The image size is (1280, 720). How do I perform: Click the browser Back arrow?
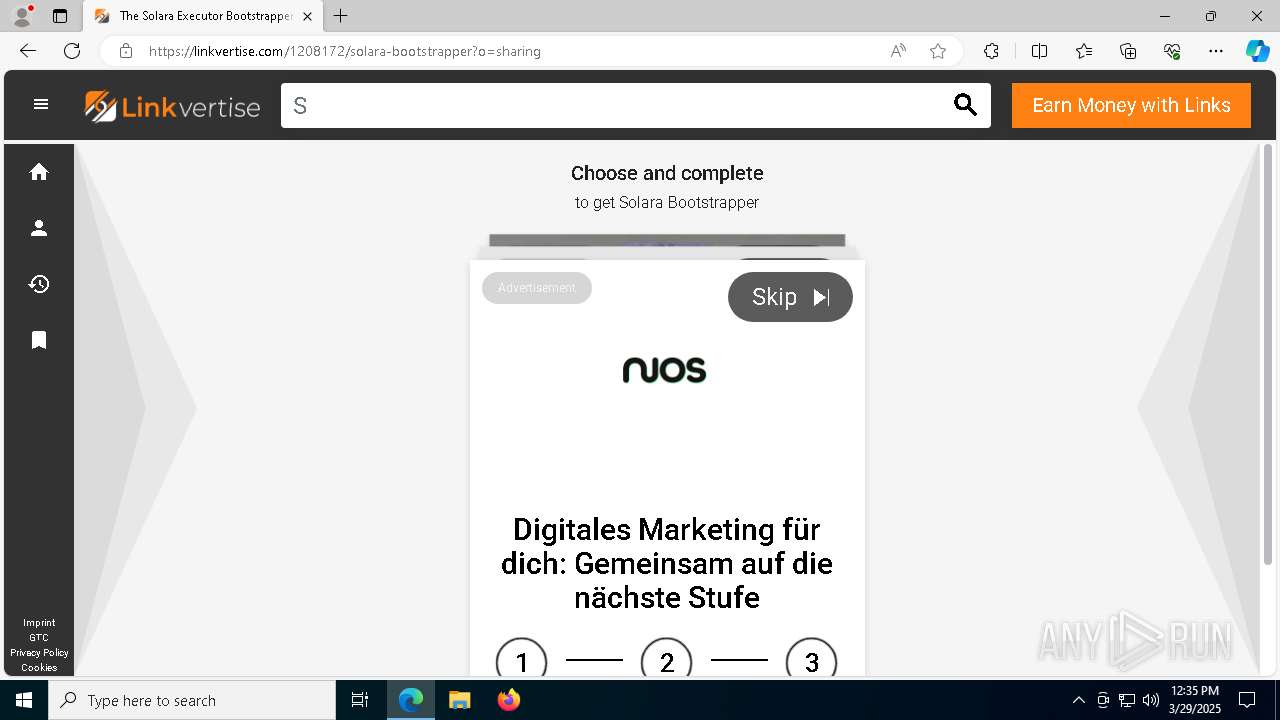pyautogui.click(x=28, y=51)
